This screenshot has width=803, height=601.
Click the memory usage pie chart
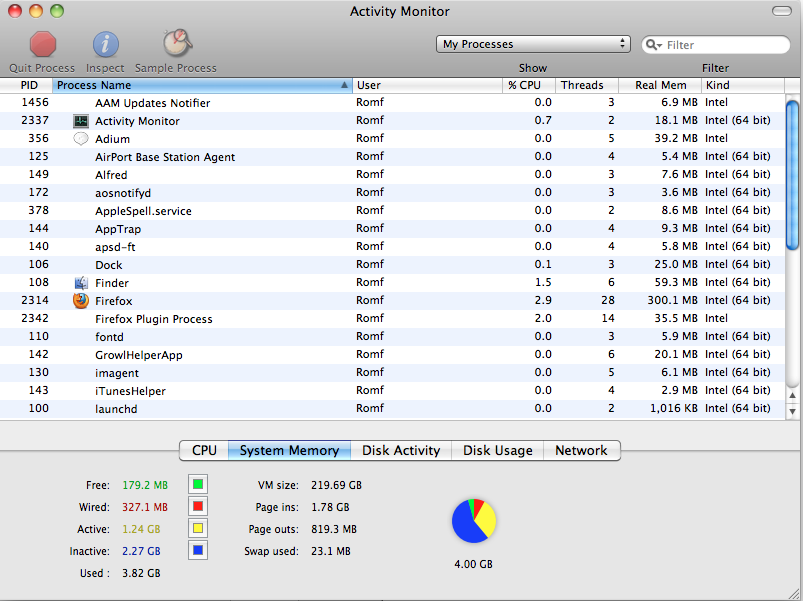pyautogui.click(x=474, y=521)
